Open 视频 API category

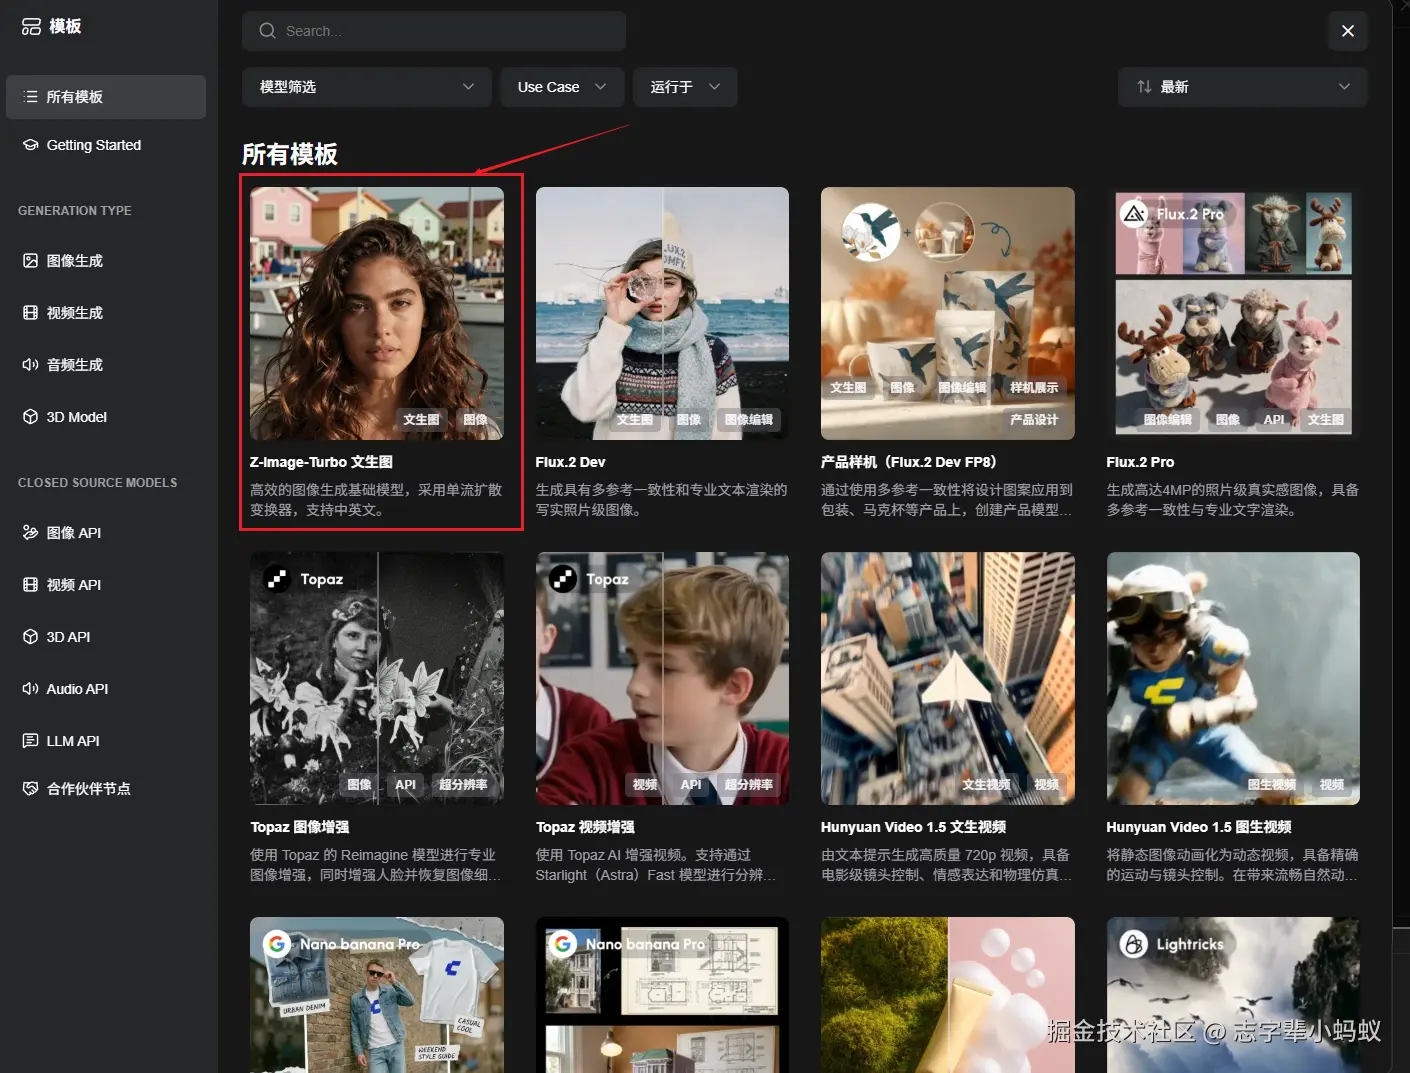(106, 585)
